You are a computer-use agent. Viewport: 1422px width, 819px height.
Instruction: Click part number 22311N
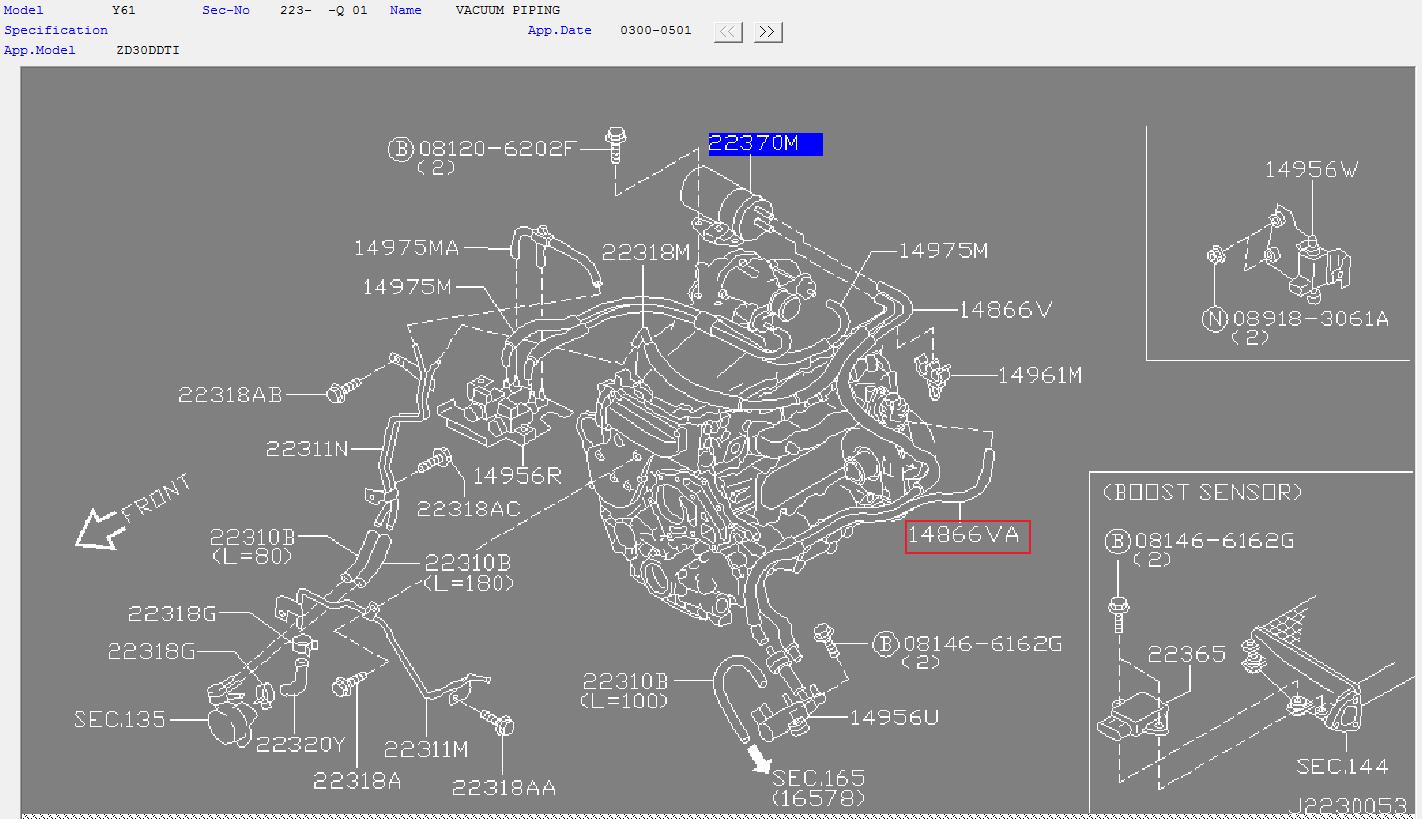tap(307, 449)
